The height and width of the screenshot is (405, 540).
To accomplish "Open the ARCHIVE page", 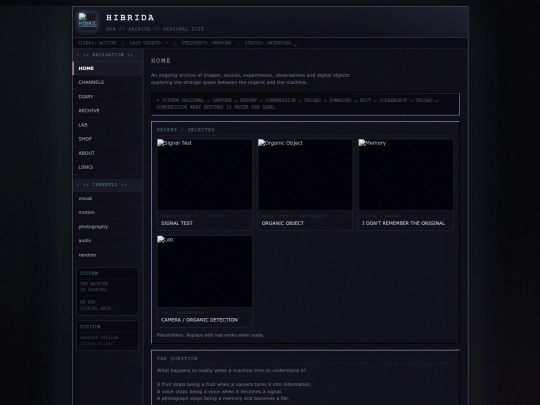I will [108, 111].
